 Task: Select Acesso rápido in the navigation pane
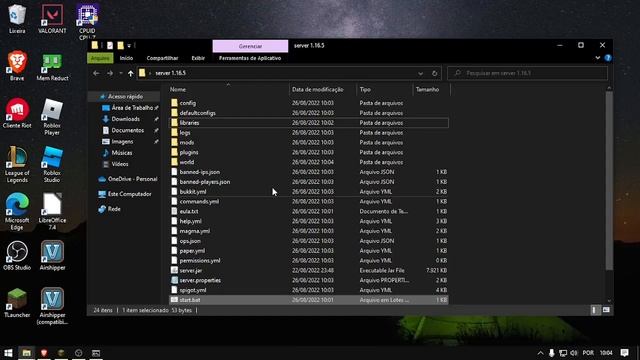125,96
